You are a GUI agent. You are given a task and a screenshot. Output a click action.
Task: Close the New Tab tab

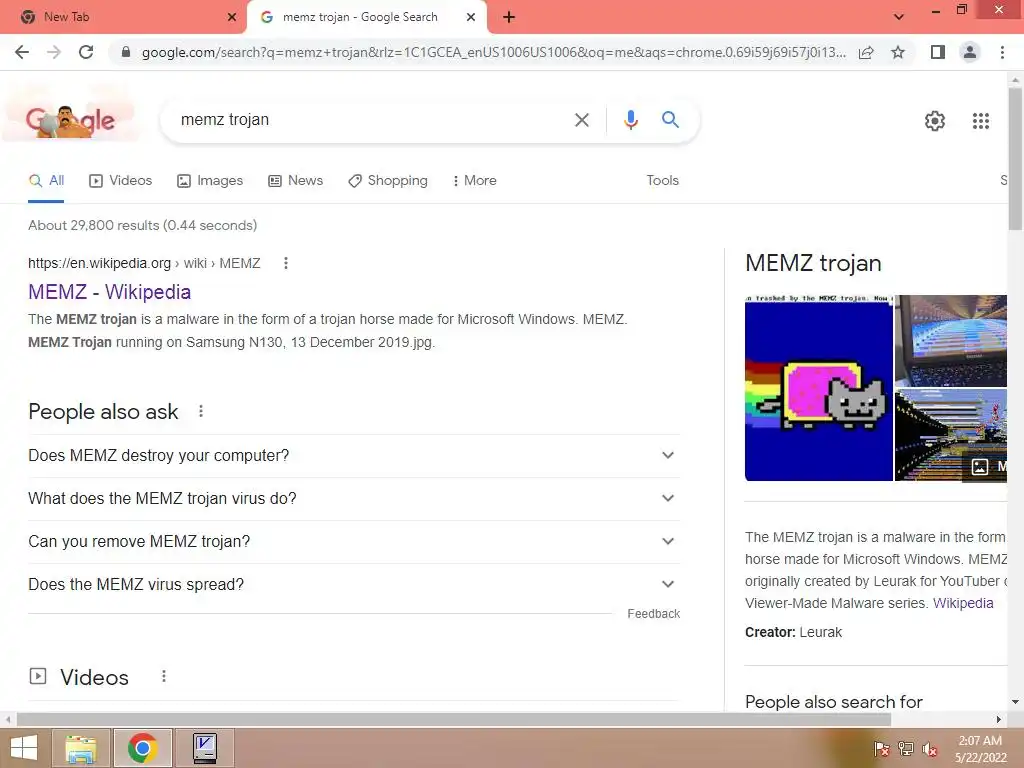232,18
